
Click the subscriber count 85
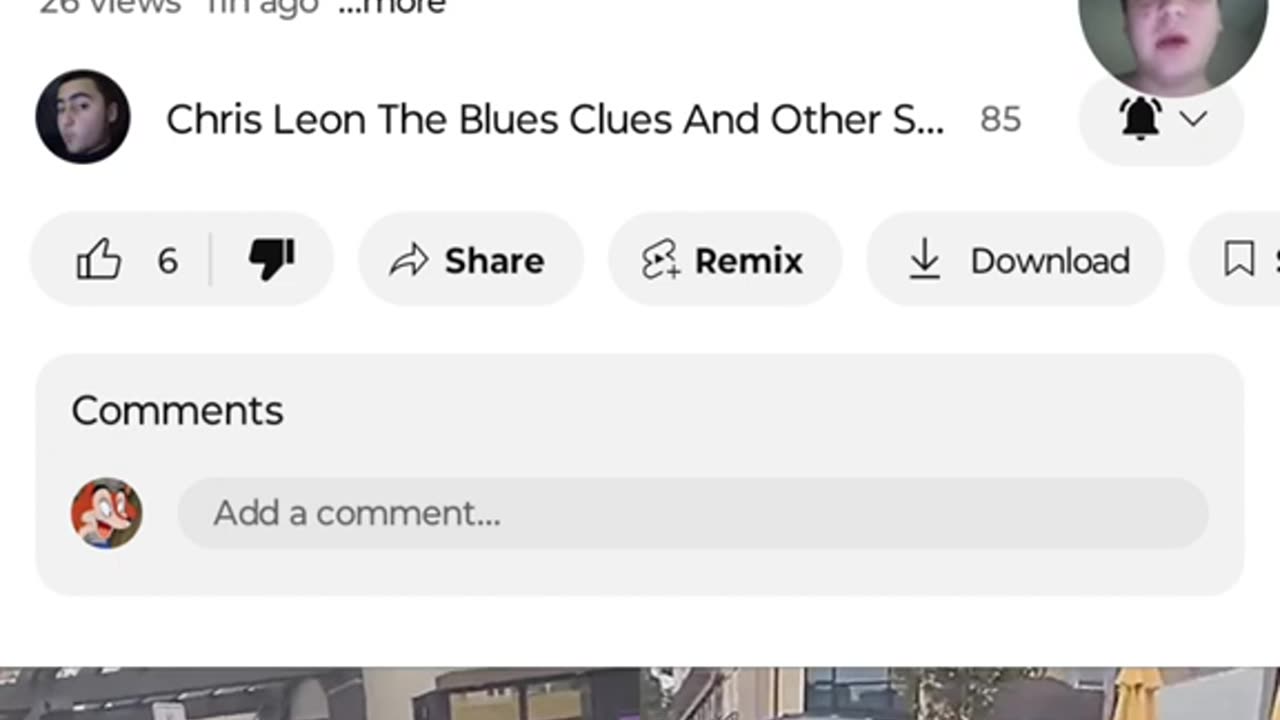(x=1000, y=120)
